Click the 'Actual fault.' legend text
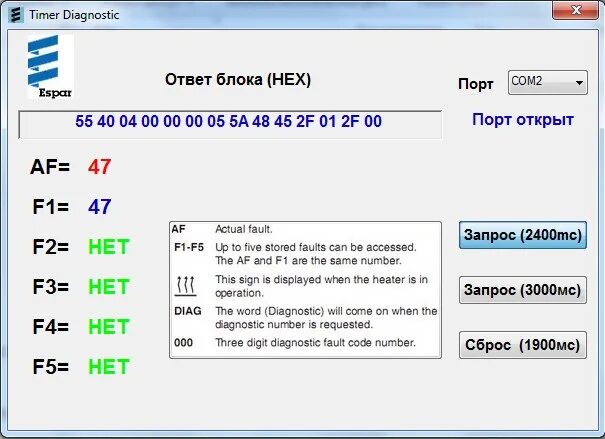The height and width of the screenshot is (439, 605). tap(244, 229)
